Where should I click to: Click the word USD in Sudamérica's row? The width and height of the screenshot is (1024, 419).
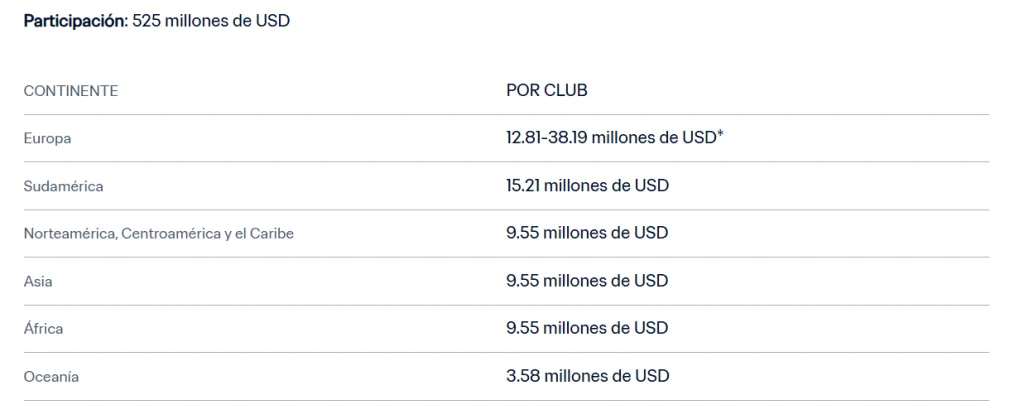651,186
